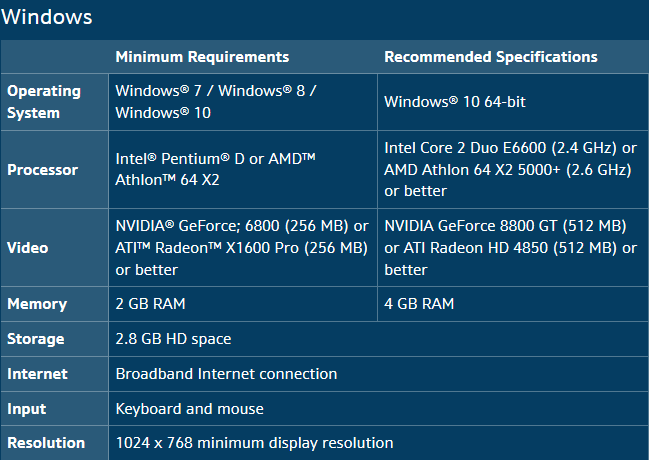649x460 pixels.
Task: Click the Storage row label
Action: (x=36, y=339)
